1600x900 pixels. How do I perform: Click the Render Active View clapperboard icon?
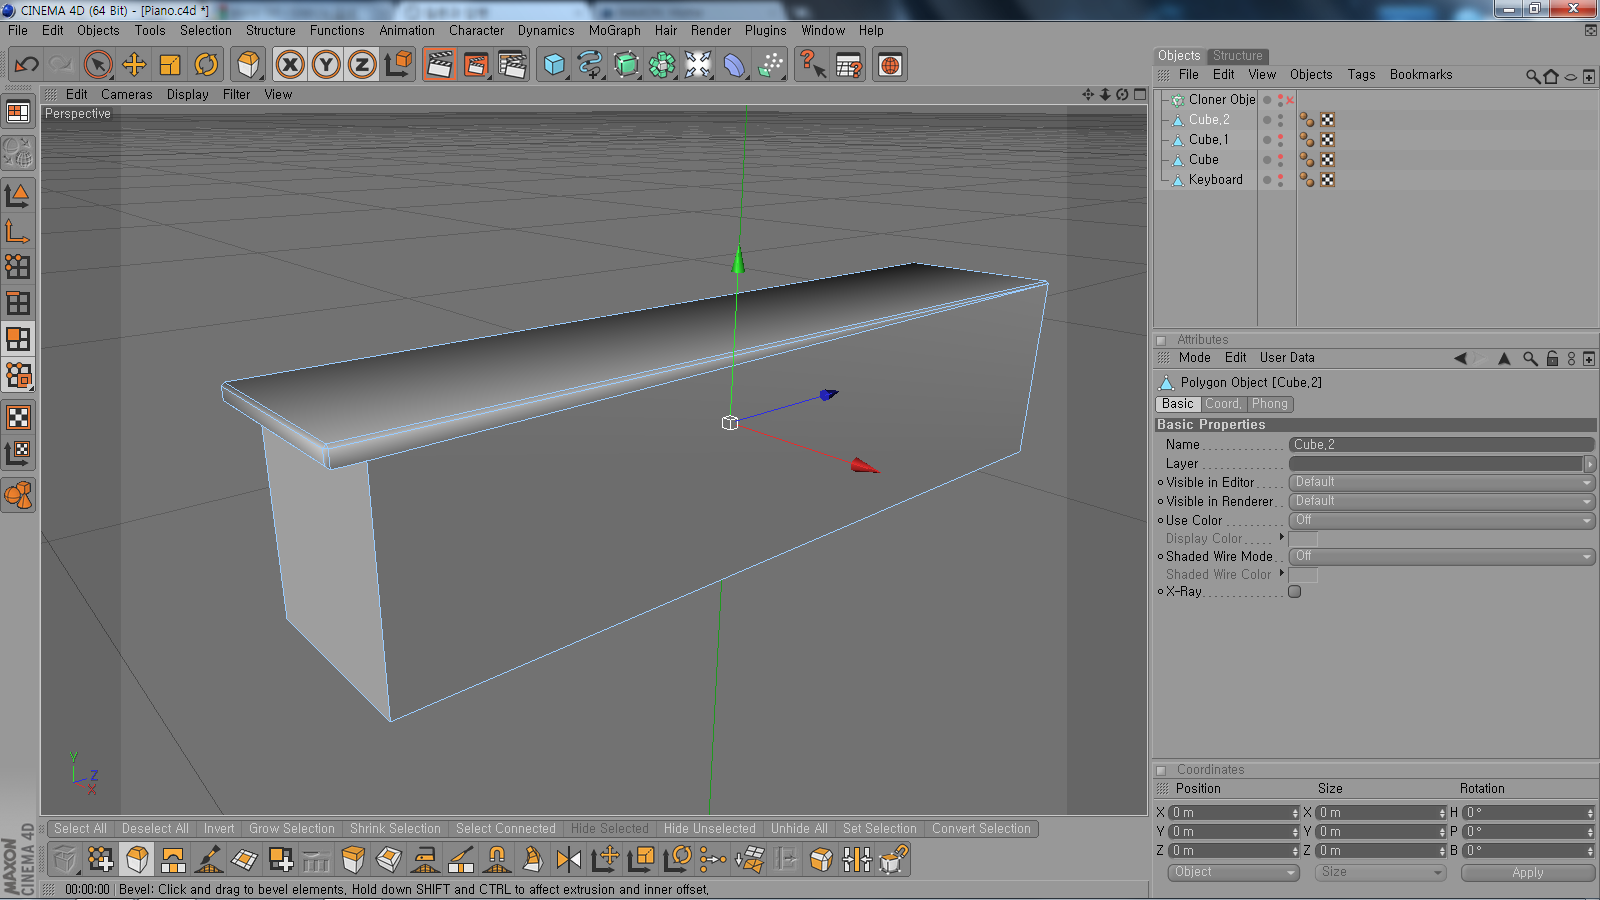[x=440, y=65]
